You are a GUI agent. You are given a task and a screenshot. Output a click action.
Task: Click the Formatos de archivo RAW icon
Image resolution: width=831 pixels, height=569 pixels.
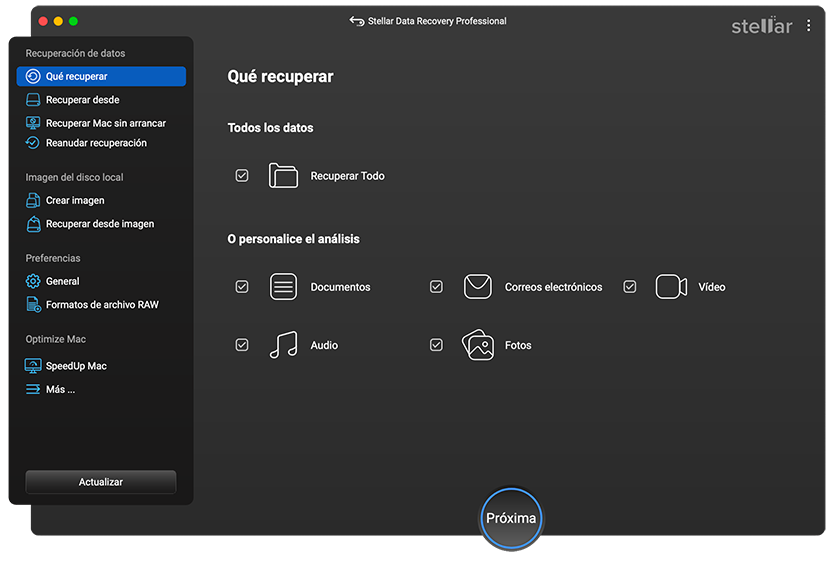(x=33, y=305)
